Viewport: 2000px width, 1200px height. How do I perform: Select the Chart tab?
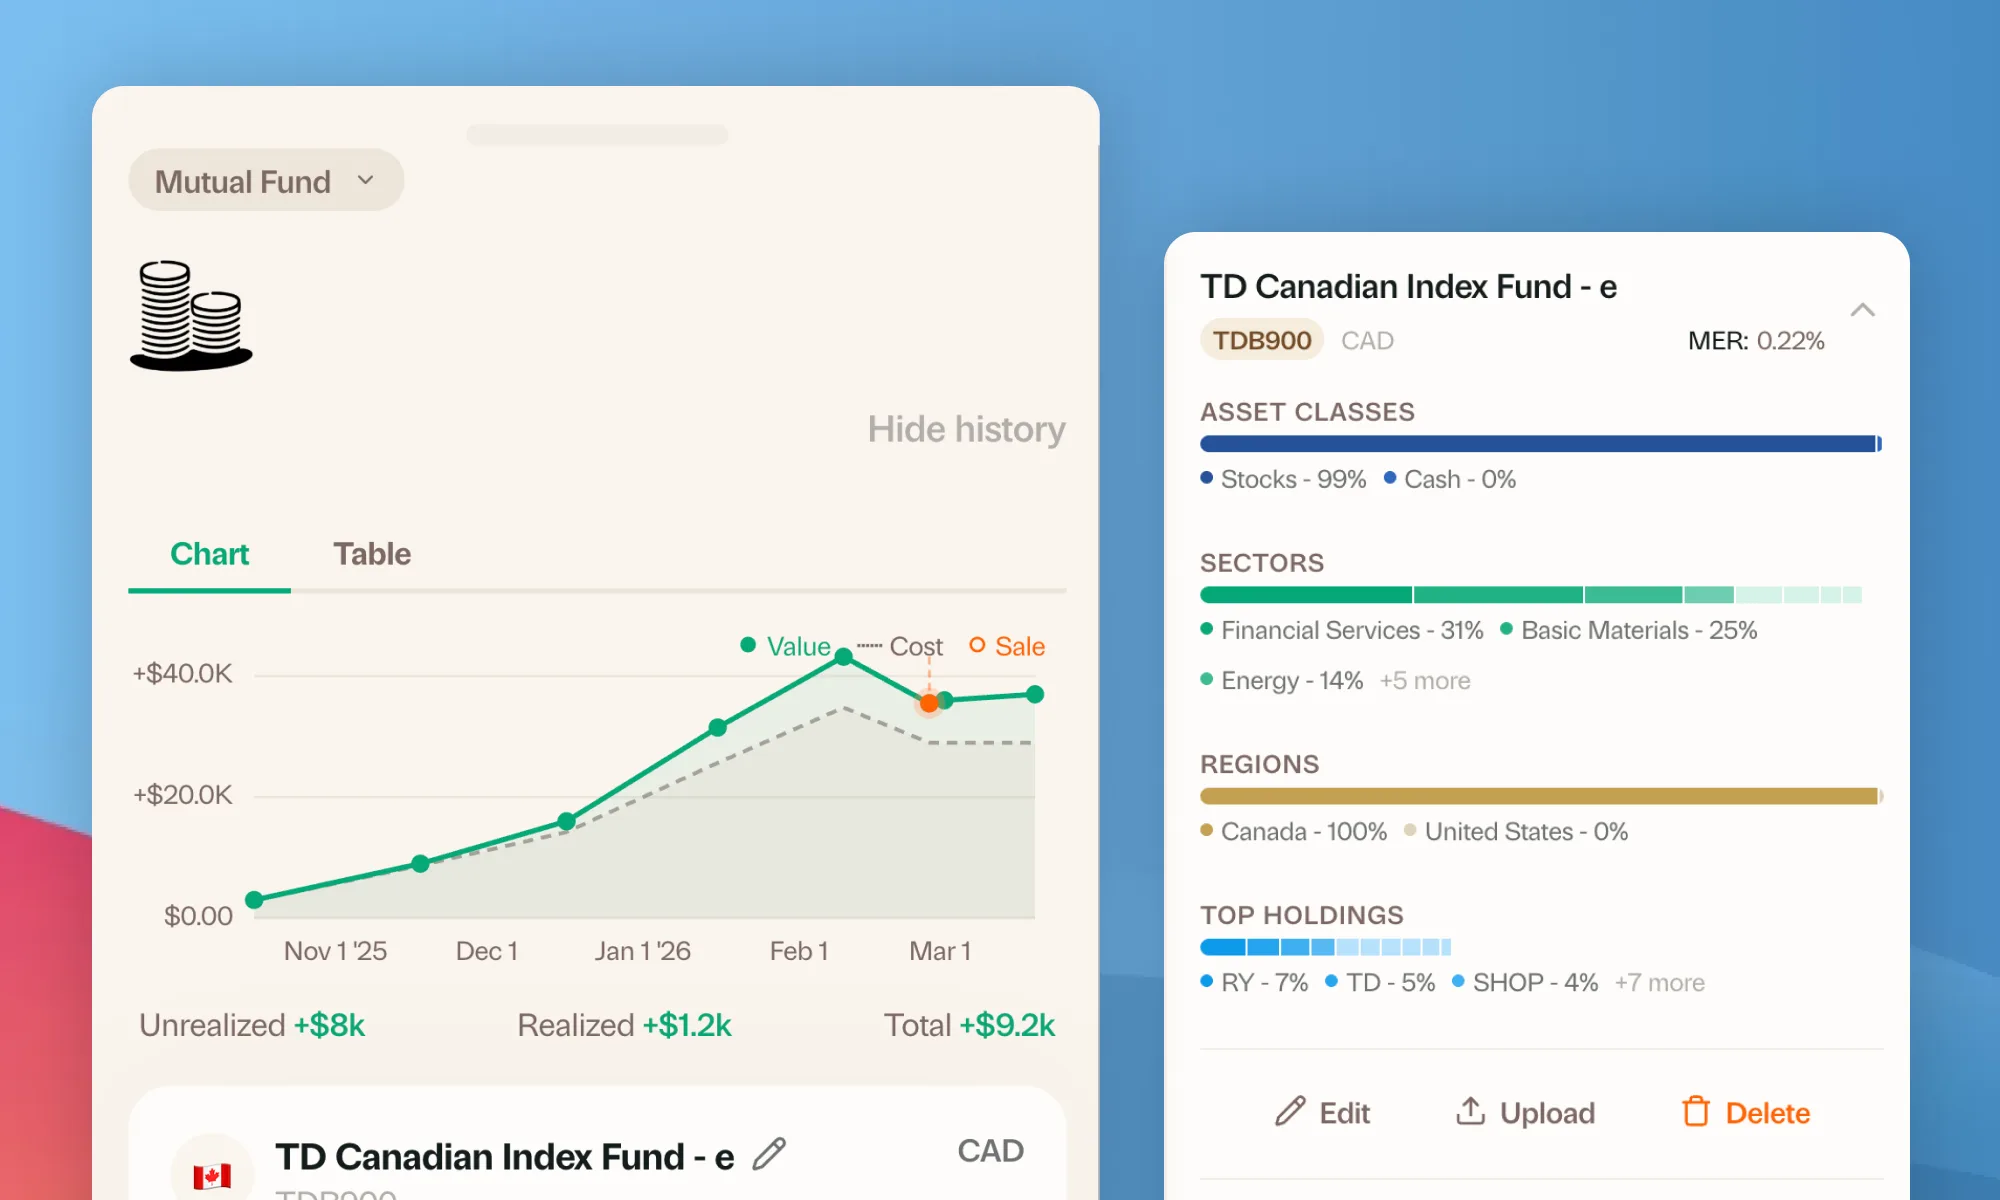click(x=208, y=553)
